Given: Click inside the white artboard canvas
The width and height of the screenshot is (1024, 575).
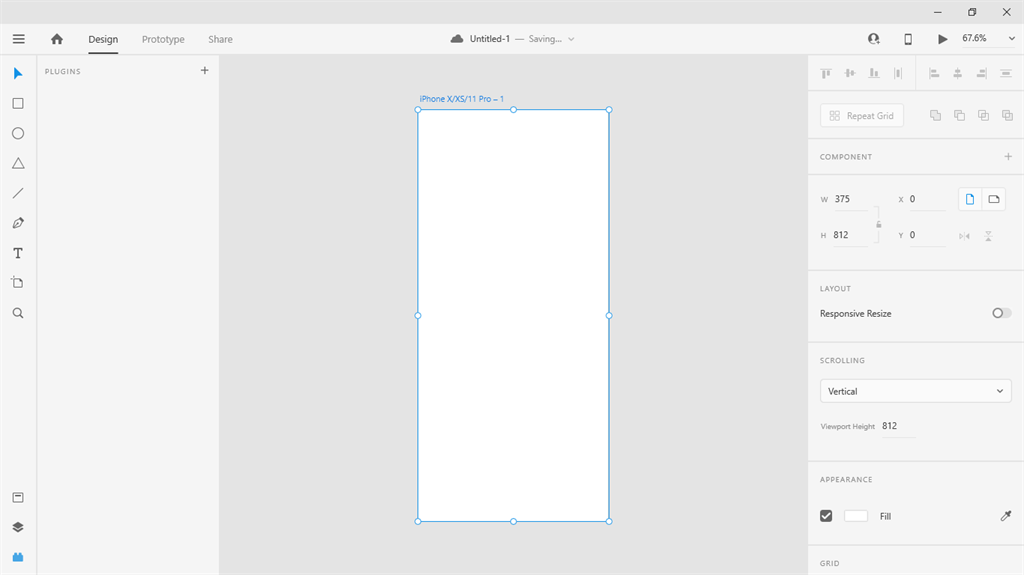Looking at the screenshot, I should click(x=513, y=316).
